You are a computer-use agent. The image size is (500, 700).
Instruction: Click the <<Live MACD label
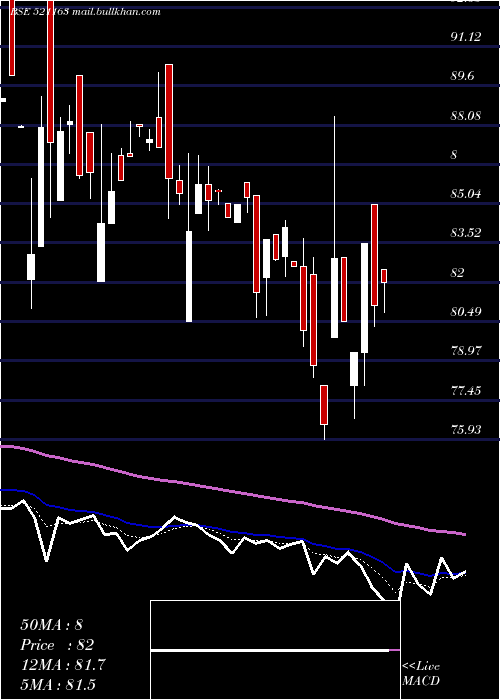pos(421,673)
